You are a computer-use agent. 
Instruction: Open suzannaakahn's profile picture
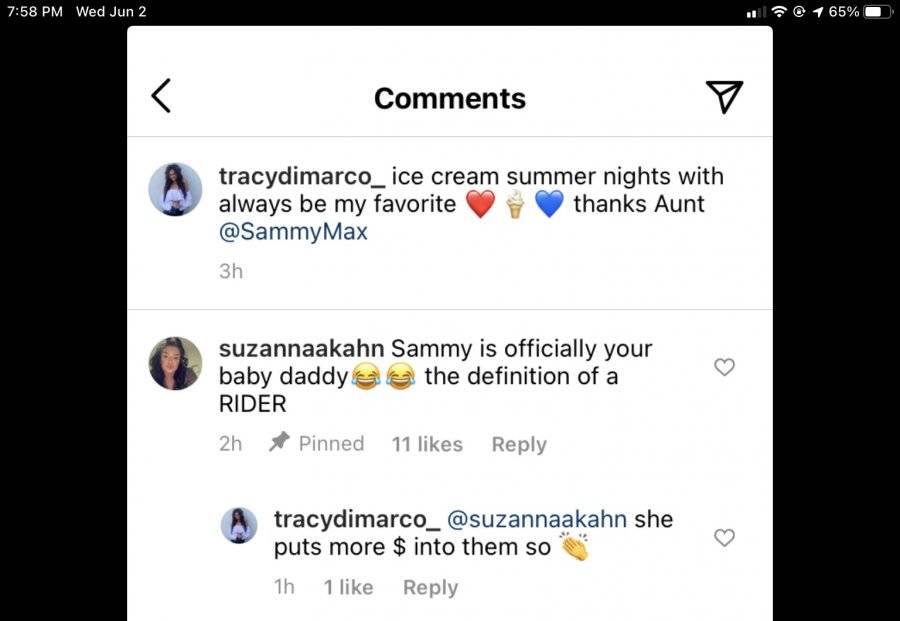pos(175,363)
